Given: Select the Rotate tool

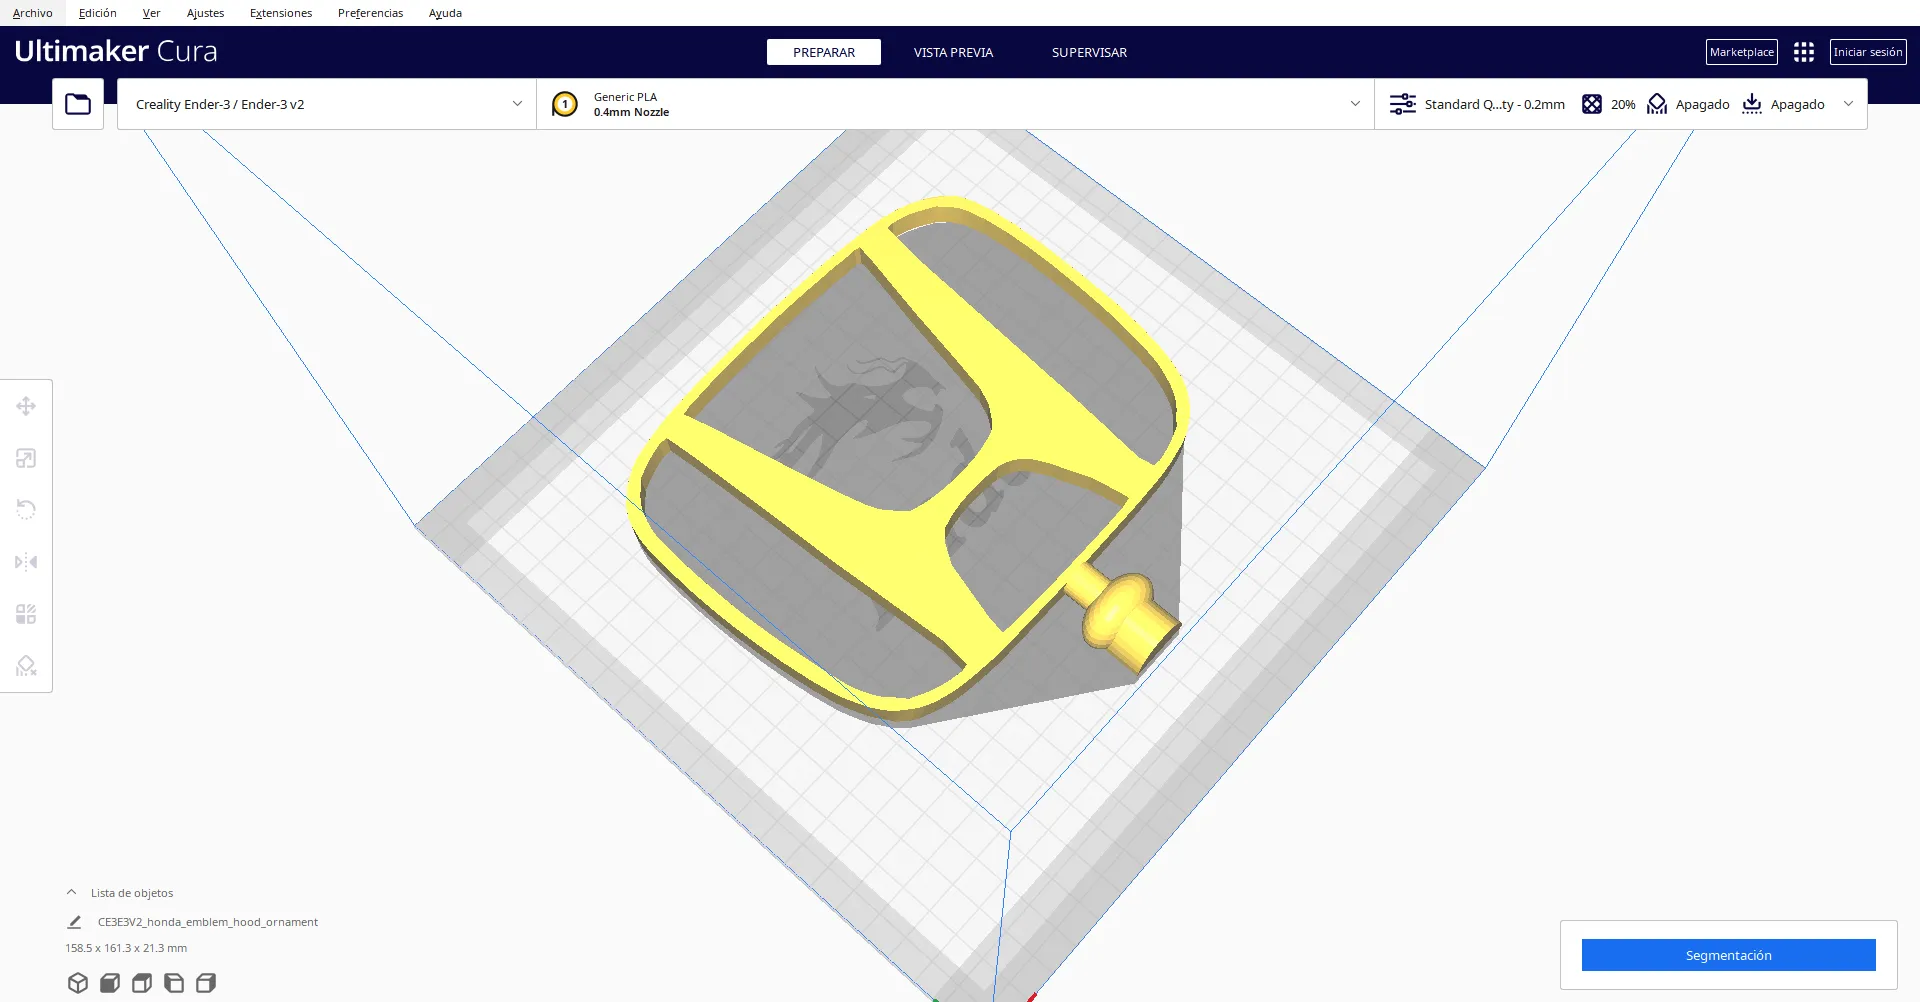Looking at the screenshot, I should [x=26, y=510].
